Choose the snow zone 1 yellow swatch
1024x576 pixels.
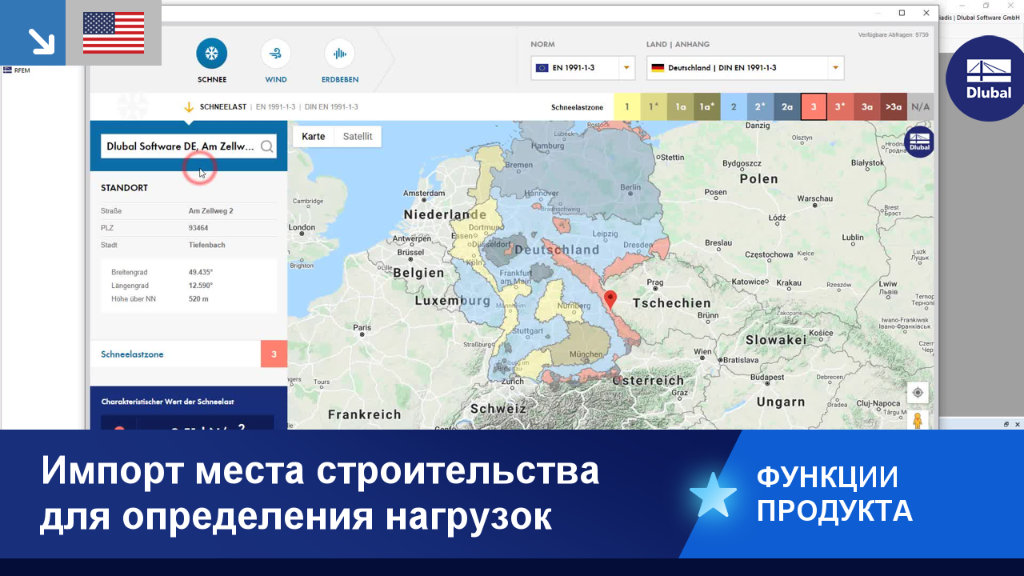[x=627, y=107]
